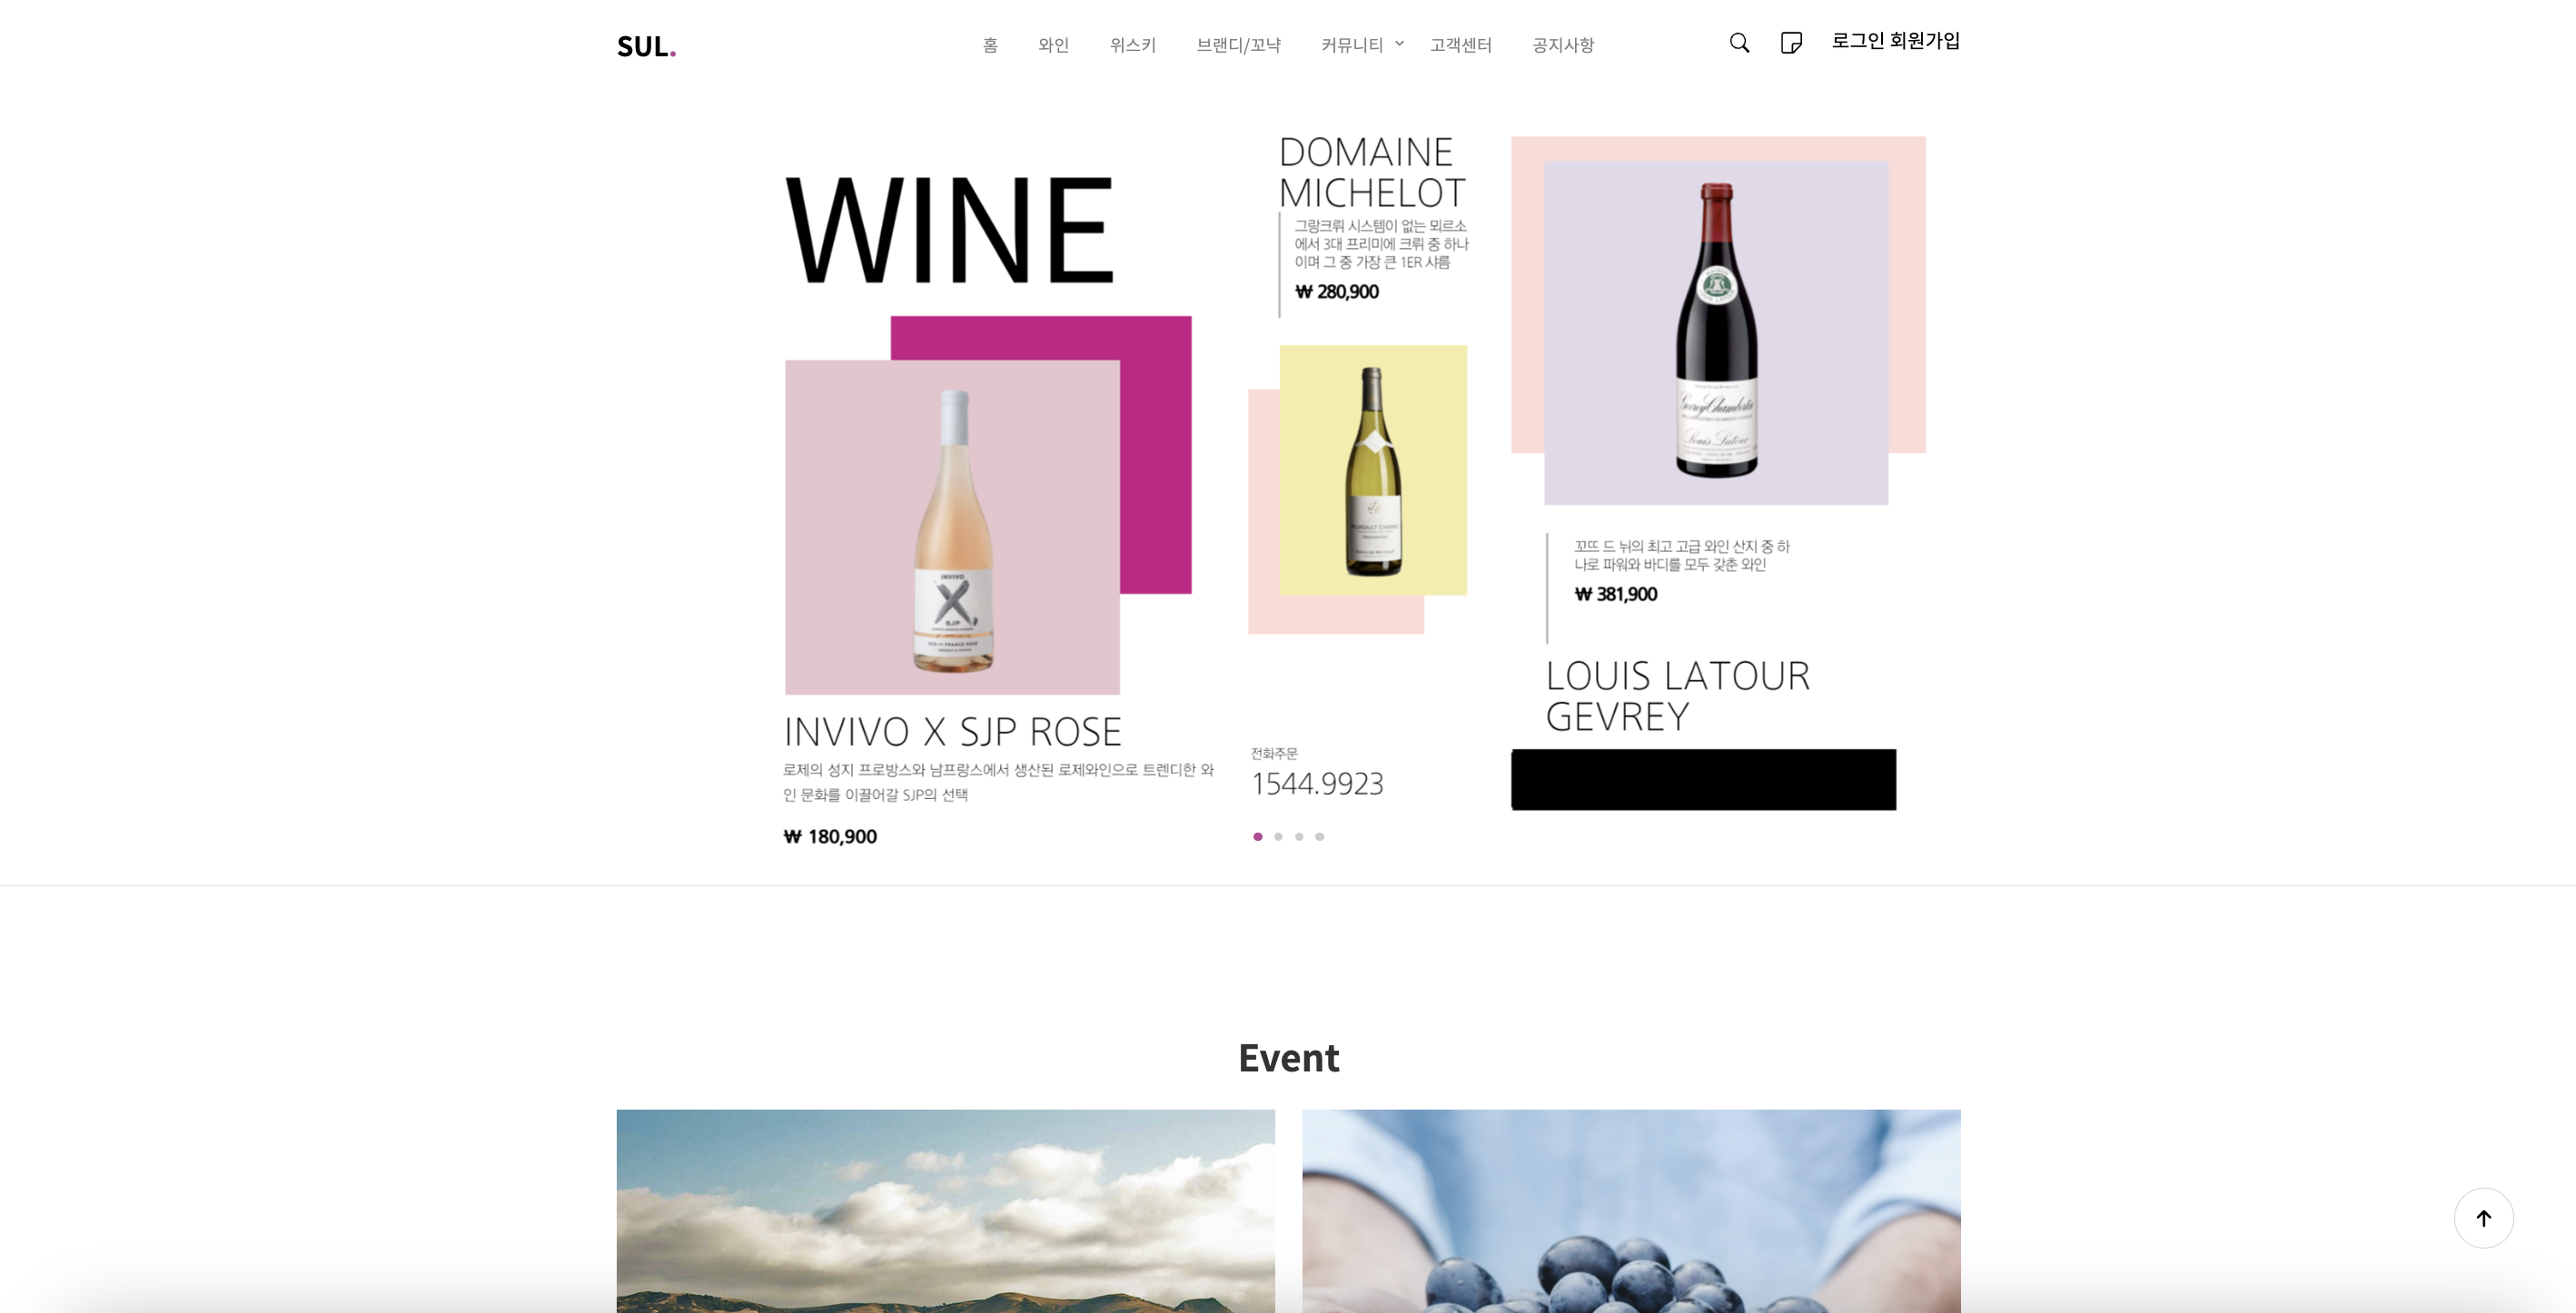Click the black button below Louis Latour Gevrey
The width and height of the screenshot is (2576, 1313).
(1703, 779)
